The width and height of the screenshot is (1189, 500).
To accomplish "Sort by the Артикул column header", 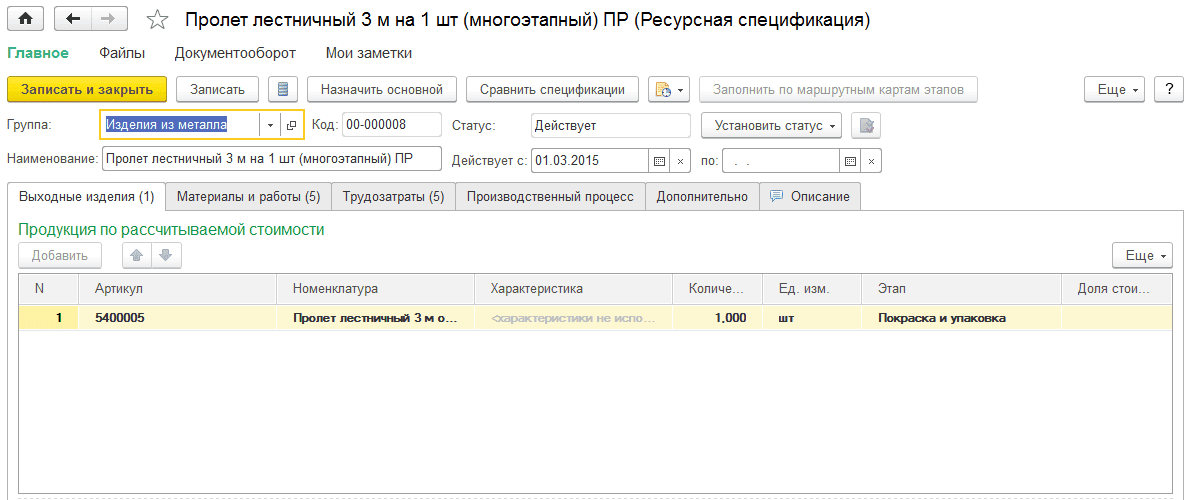I will pos(177,289).
